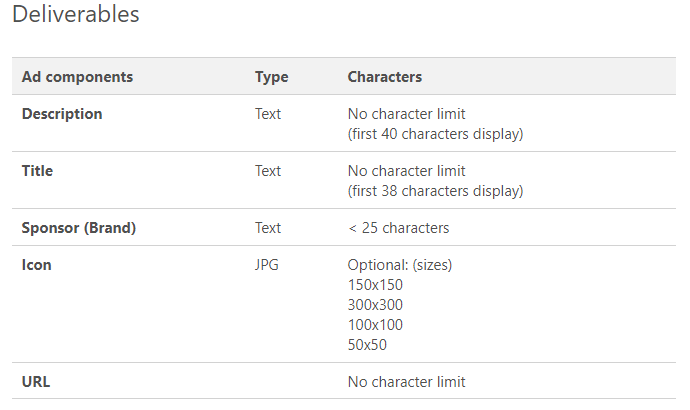This screenshot has width=690, height=410.
Task: Click the 50x50 icon size
Action: 367,345
